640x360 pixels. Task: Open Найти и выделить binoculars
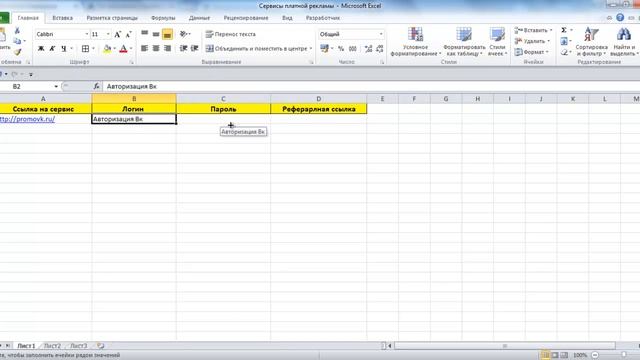624,42
